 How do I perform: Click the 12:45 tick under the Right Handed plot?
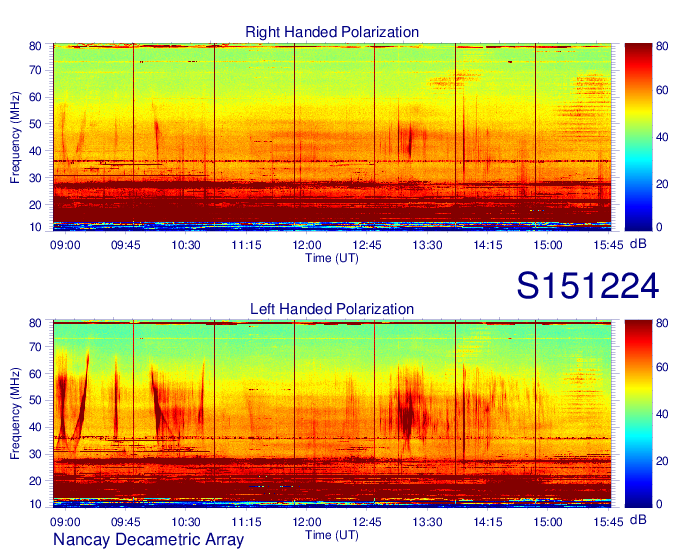[x=367, y=245]
